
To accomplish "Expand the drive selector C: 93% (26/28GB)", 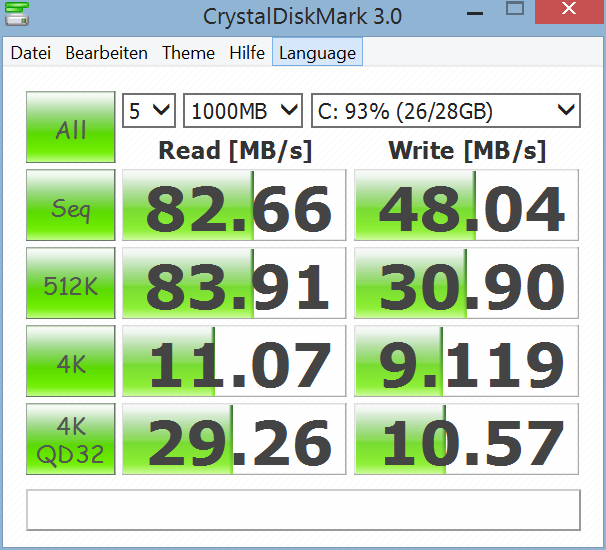I will (446, 111).
